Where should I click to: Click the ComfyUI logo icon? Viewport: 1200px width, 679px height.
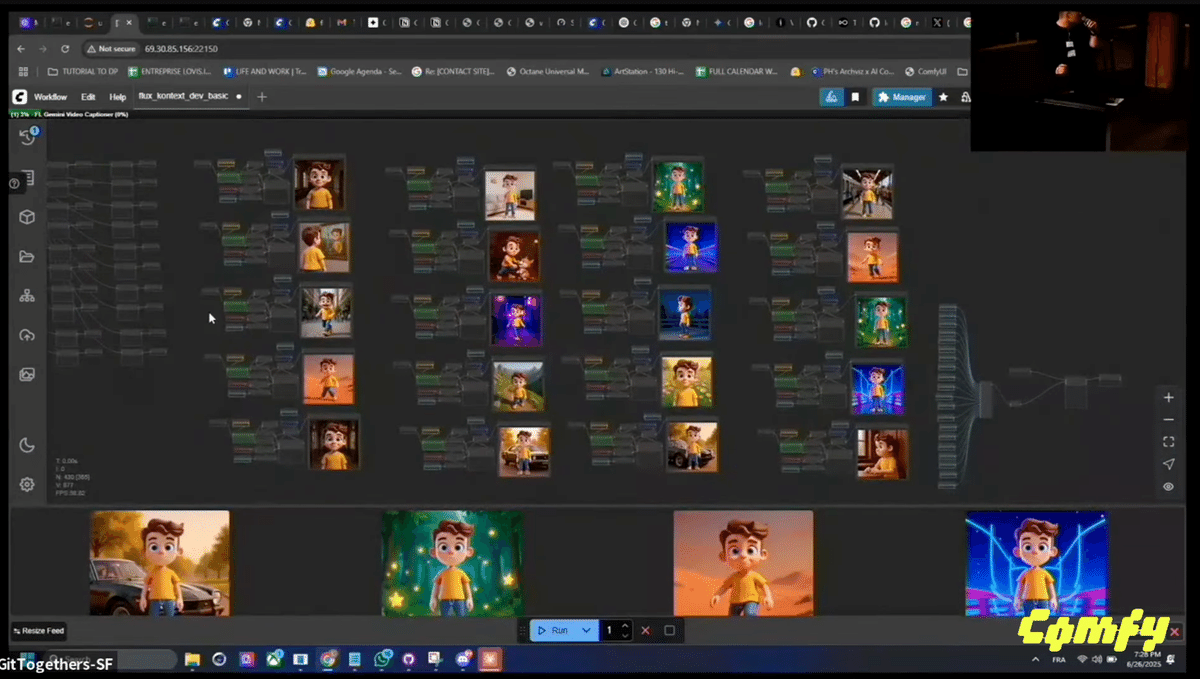[x=19, y=97]
